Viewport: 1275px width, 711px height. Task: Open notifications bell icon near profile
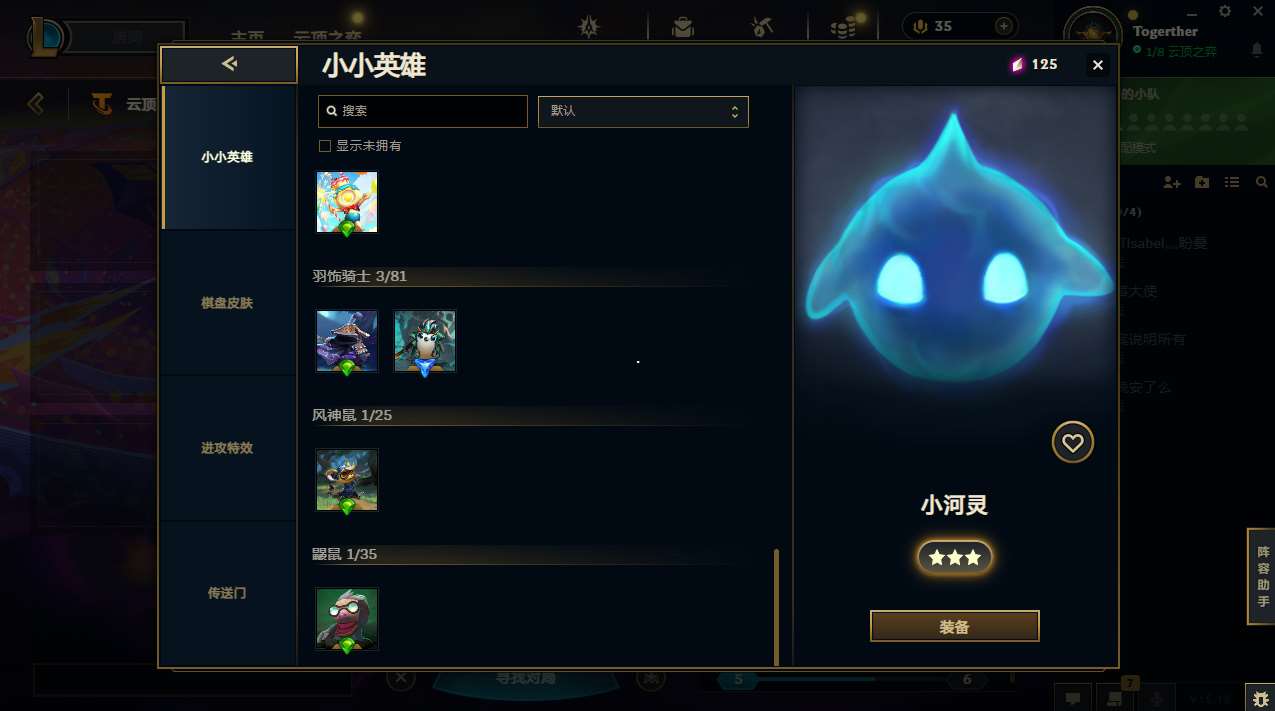click(1257, 49)
